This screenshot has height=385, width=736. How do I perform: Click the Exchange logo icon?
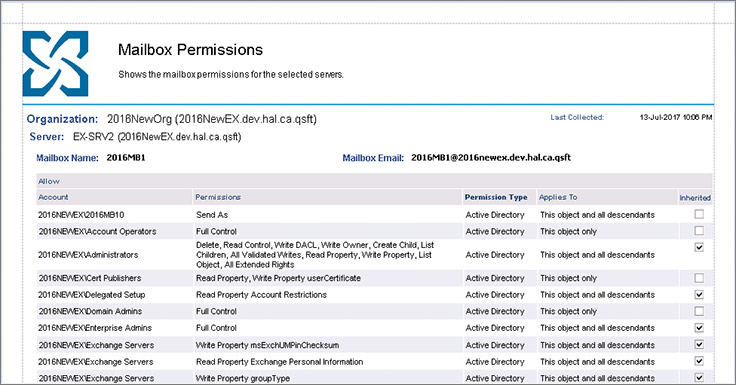[55, 63]
